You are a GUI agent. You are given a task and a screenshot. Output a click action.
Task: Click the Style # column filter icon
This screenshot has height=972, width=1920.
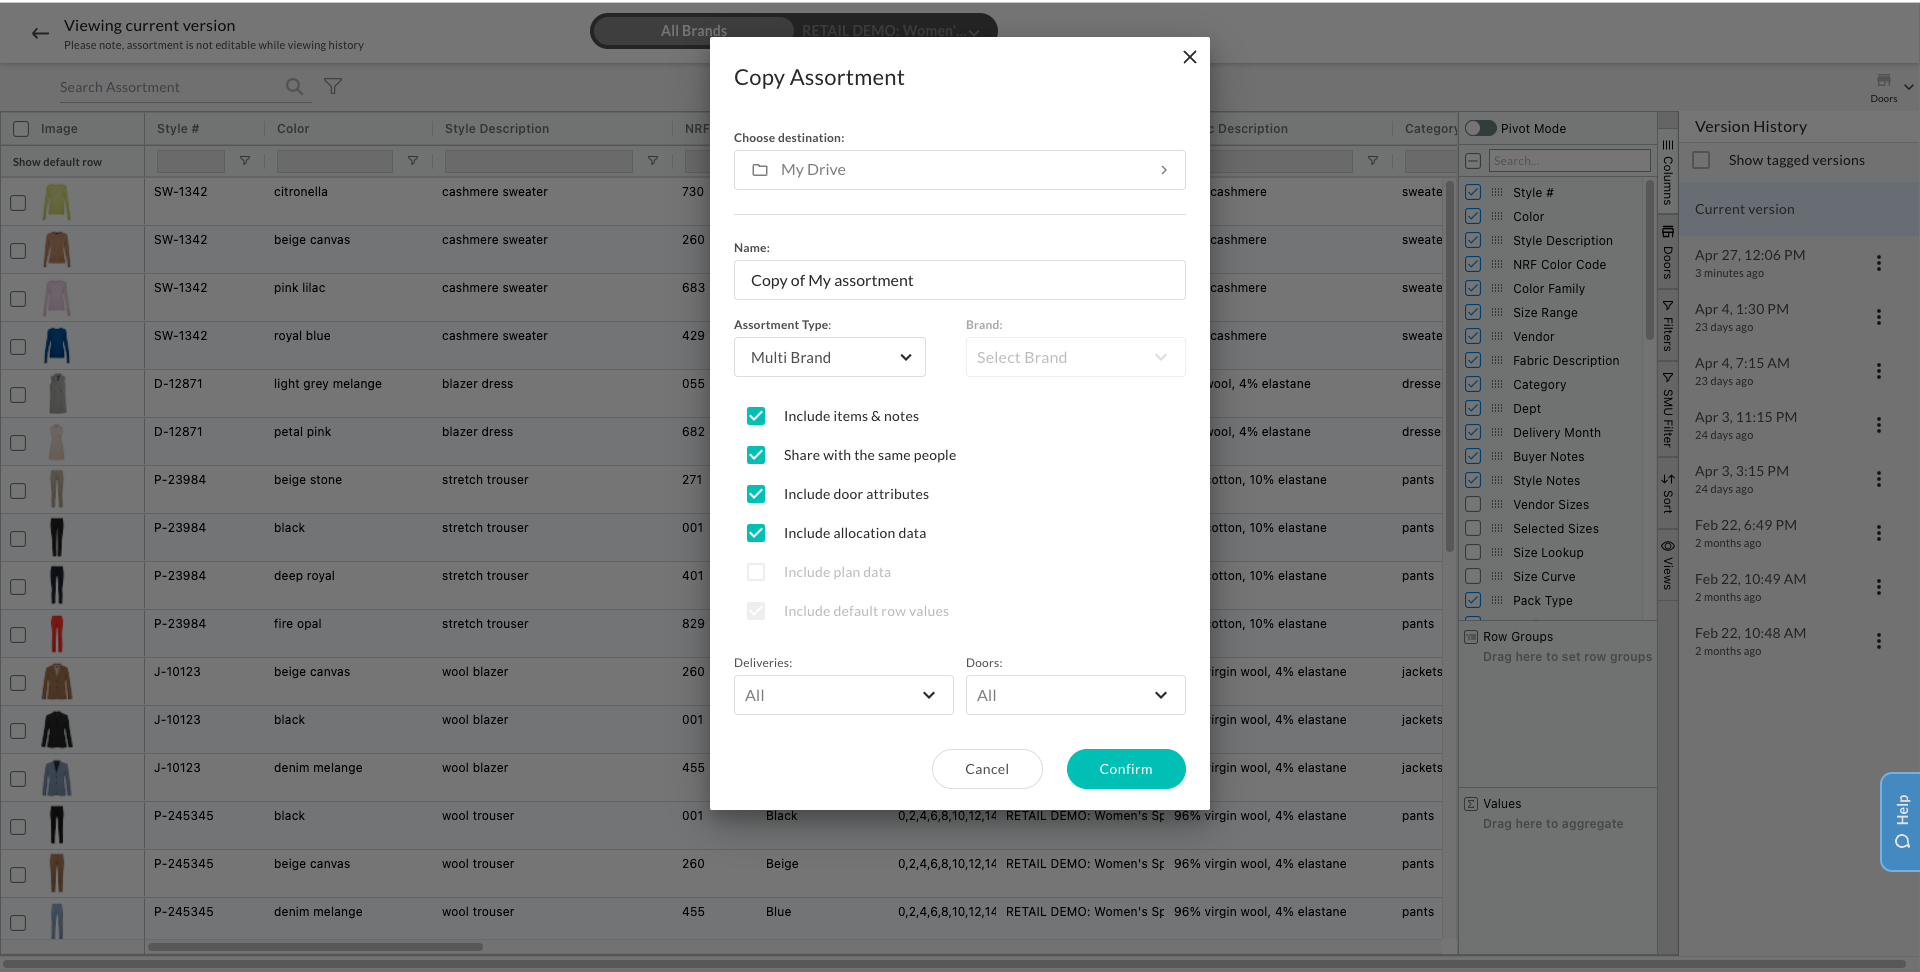point(245,161)
